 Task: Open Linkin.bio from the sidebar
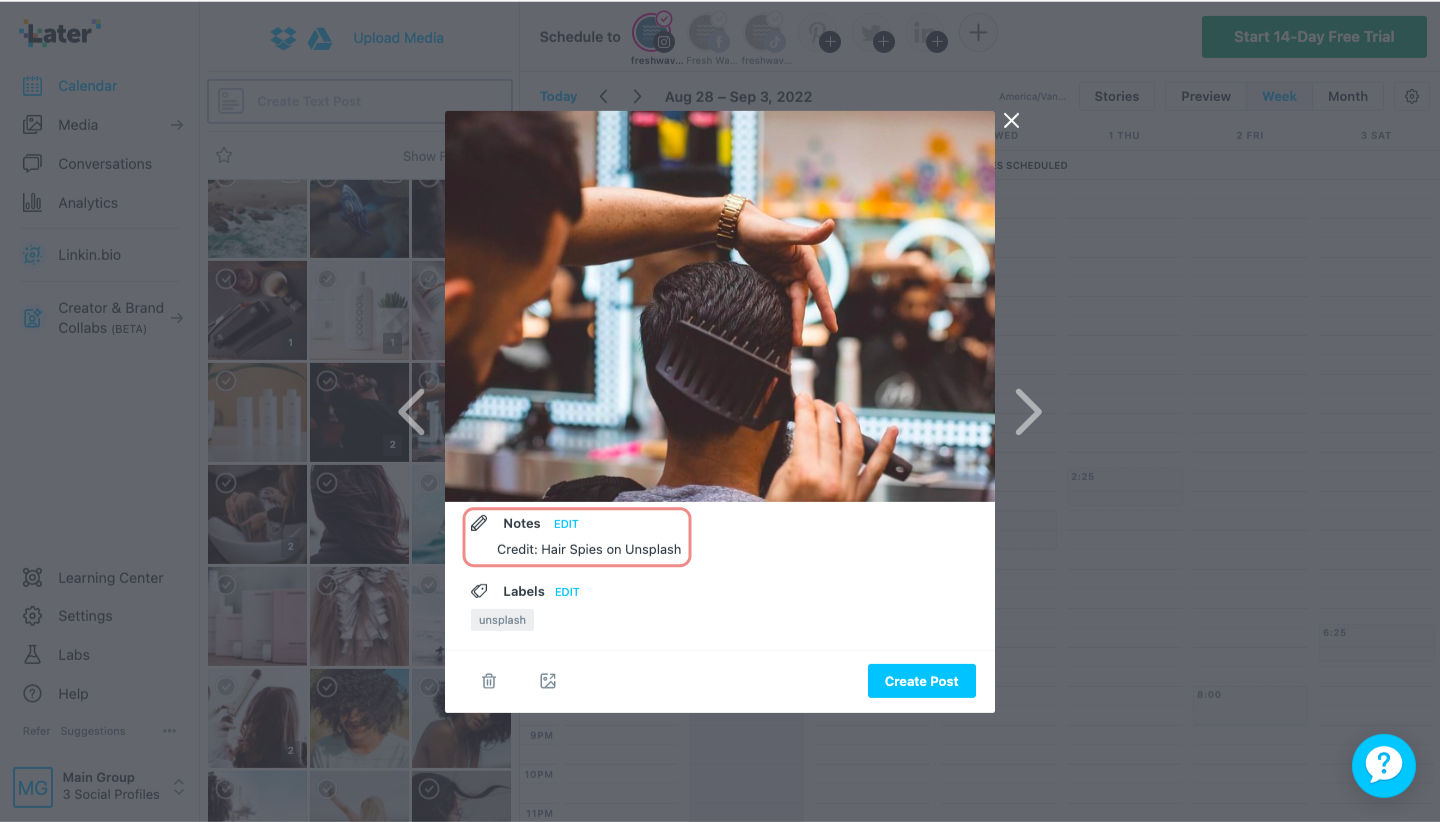pyautogui.click(x=72, y=255)
